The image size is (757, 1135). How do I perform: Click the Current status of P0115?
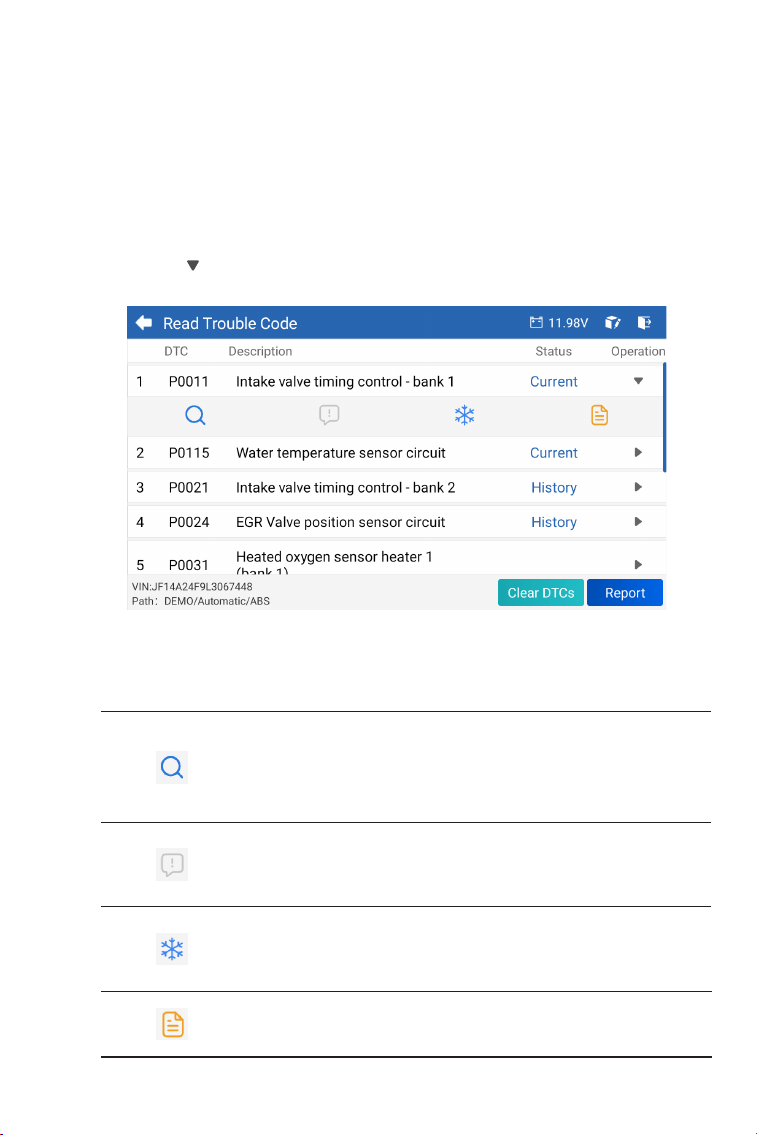[554, 453]
